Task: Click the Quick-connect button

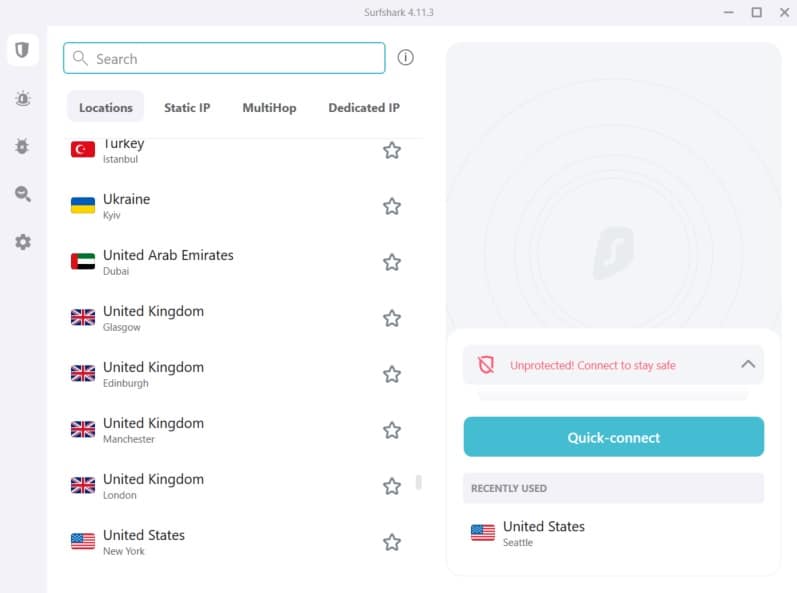Action: point(614,437)
